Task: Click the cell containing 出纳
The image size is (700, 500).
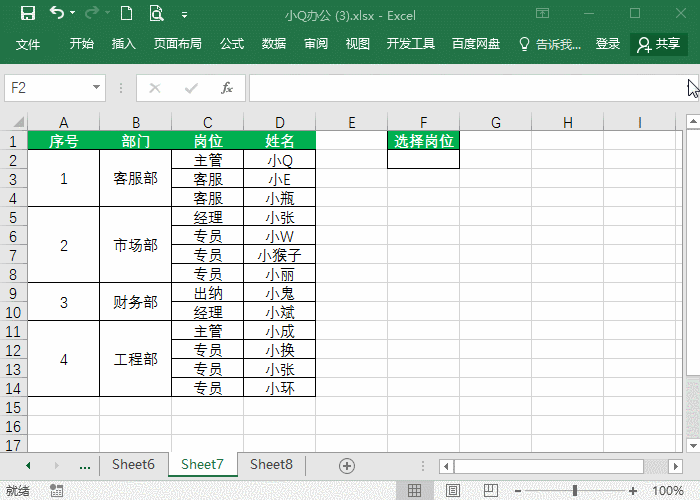Action: pyautogui.click(x=208, y=292)
